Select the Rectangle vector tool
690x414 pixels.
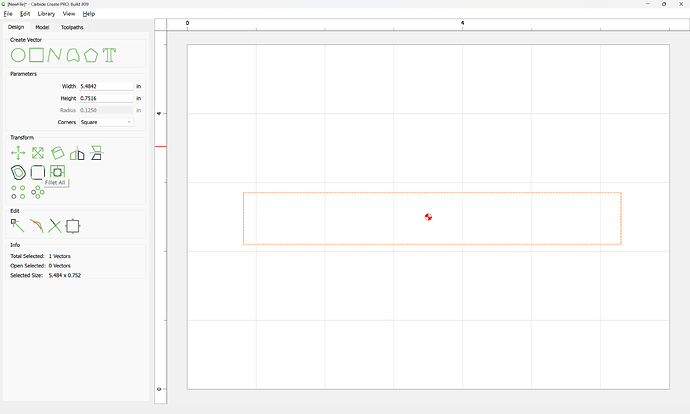tap(36, 54)
